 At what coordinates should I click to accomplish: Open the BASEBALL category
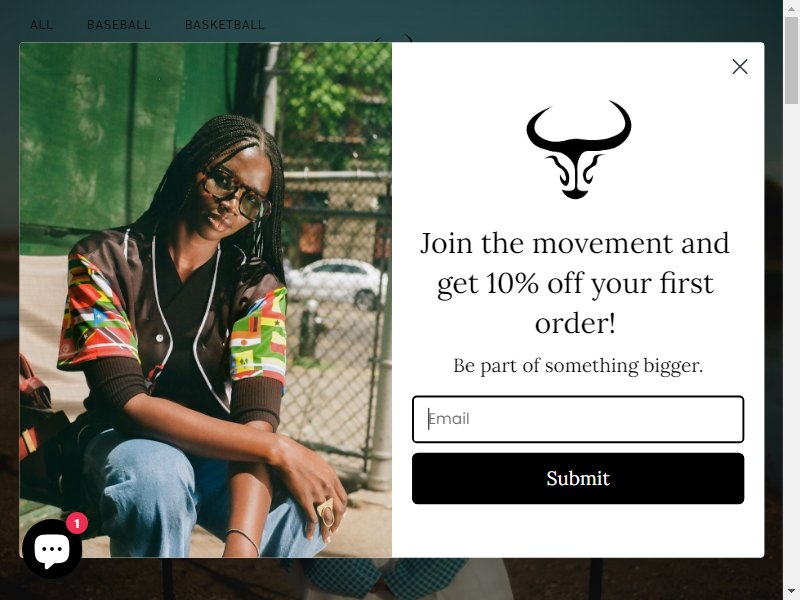tap(119, 24)
